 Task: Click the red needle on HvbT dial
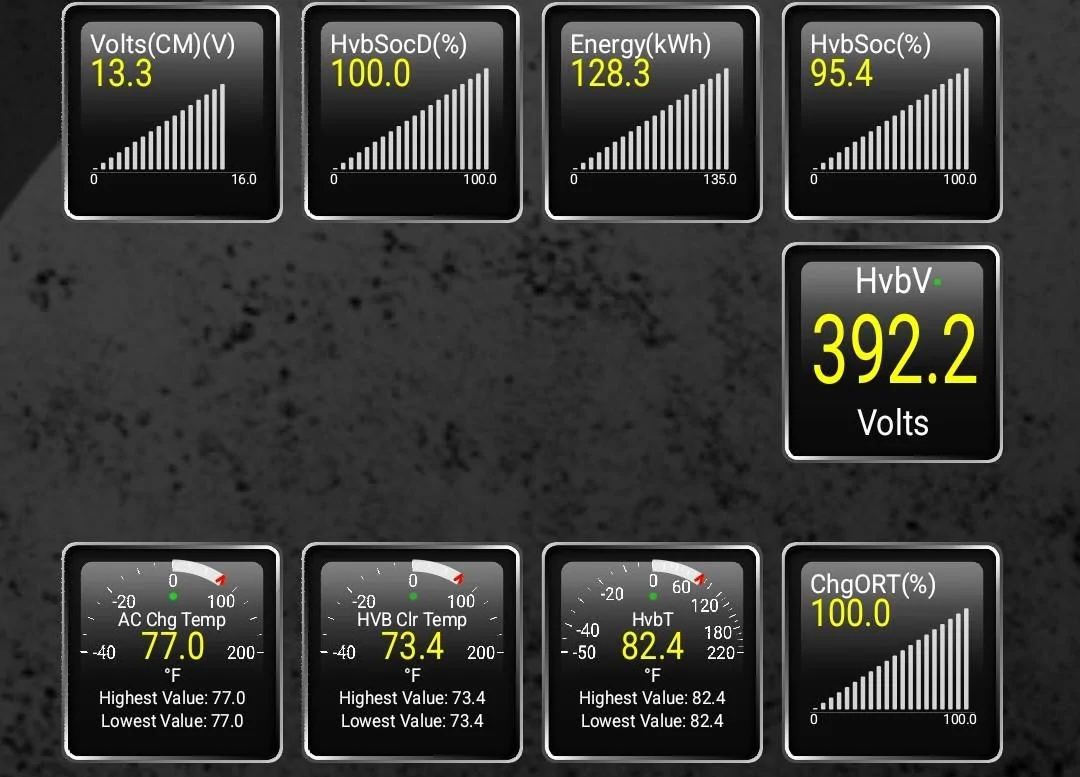coord(700,579)
